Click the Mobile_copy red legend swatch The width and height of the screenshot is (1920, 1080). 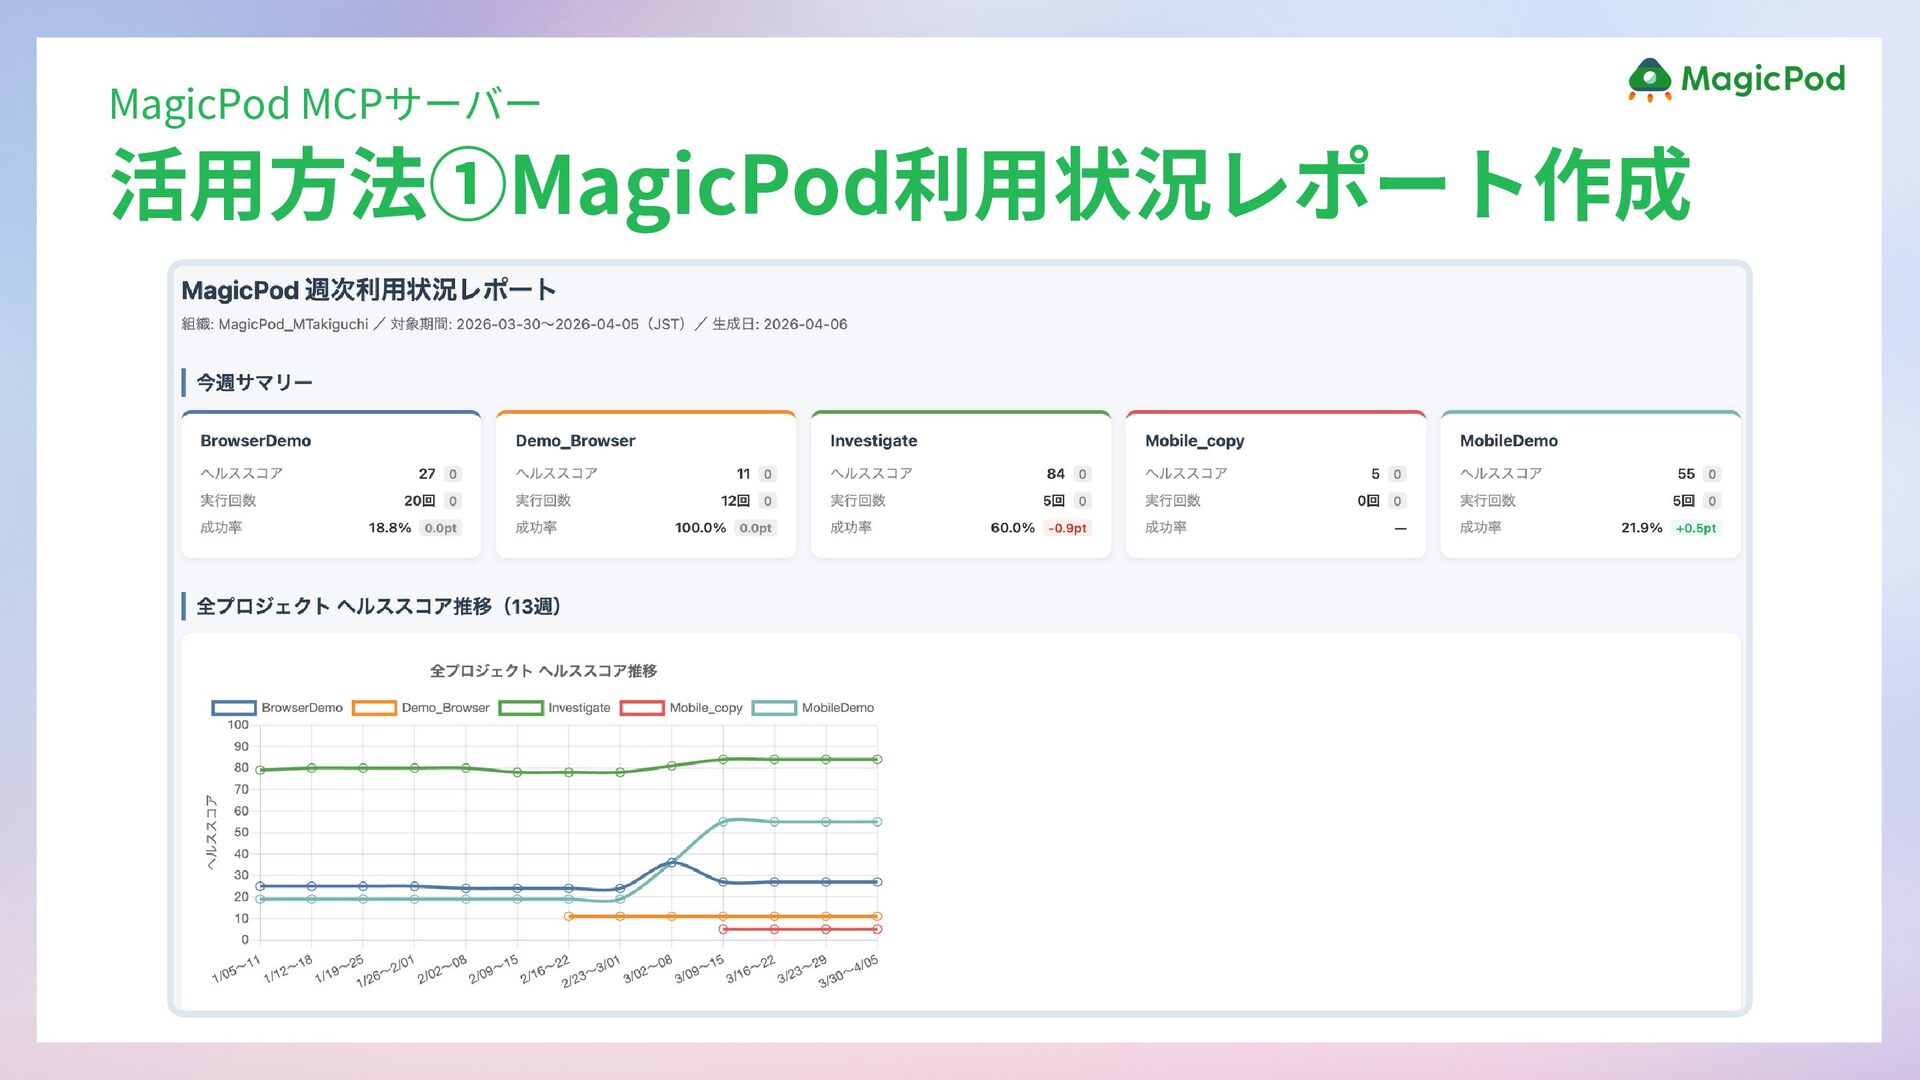coord(642,708)
